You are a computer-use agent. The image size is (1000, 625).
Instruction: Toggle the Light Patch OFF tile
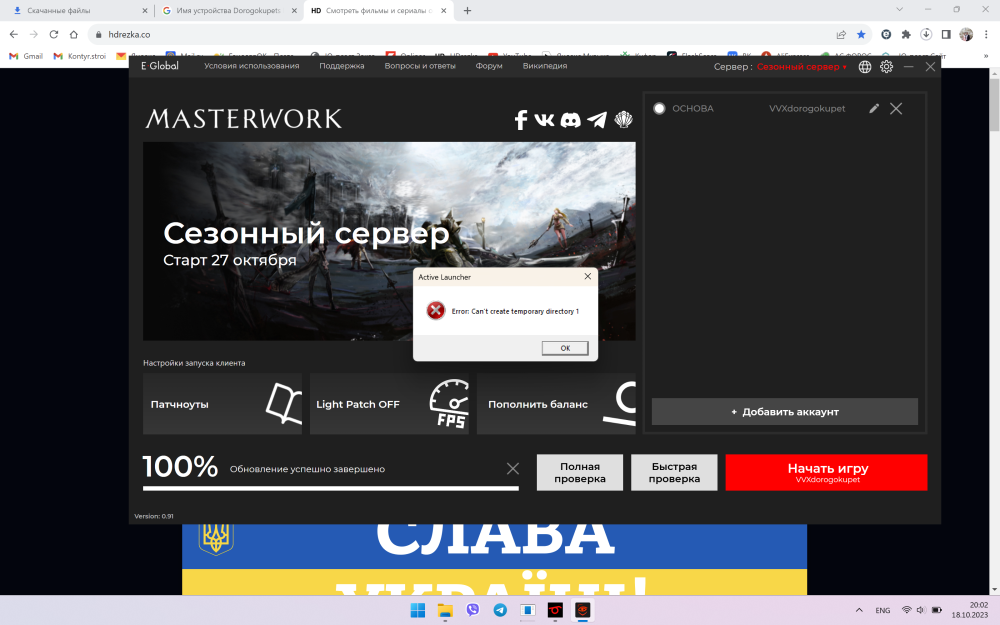pyautogui.click(x=389, y=404)
